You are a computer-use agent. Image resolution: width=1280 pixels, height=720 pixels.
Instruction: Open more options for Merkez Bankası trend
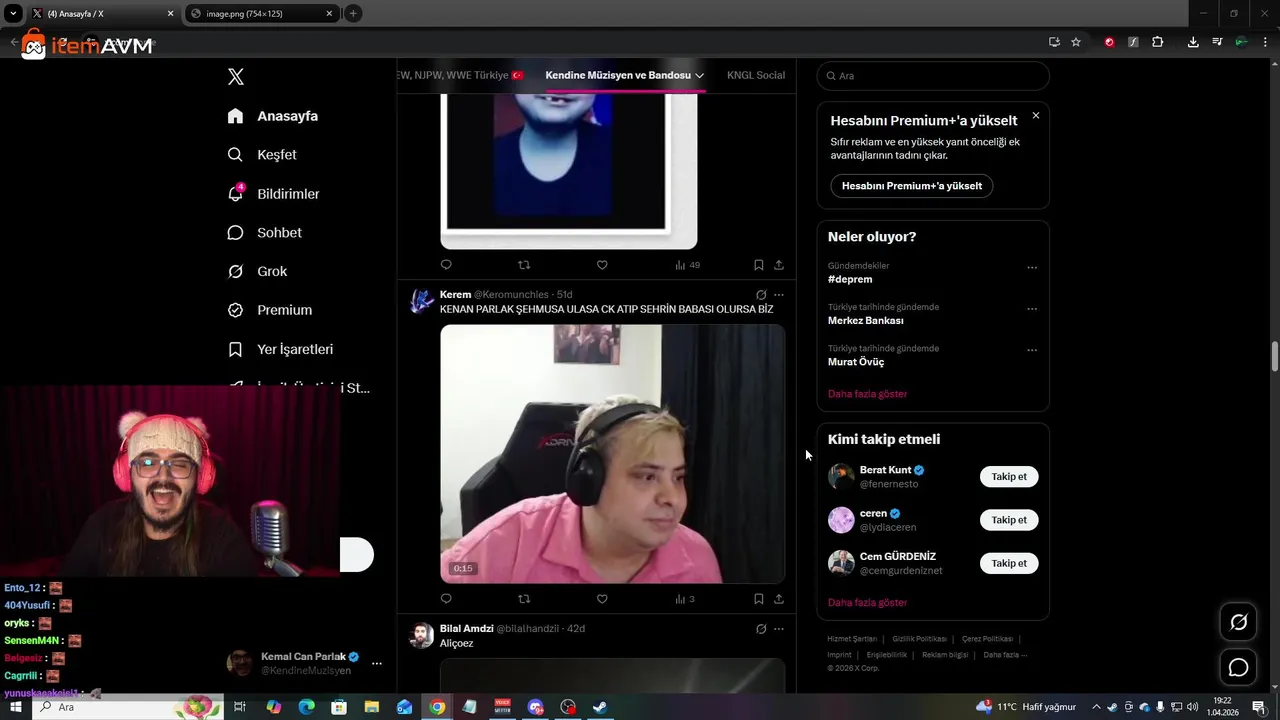1032,309
